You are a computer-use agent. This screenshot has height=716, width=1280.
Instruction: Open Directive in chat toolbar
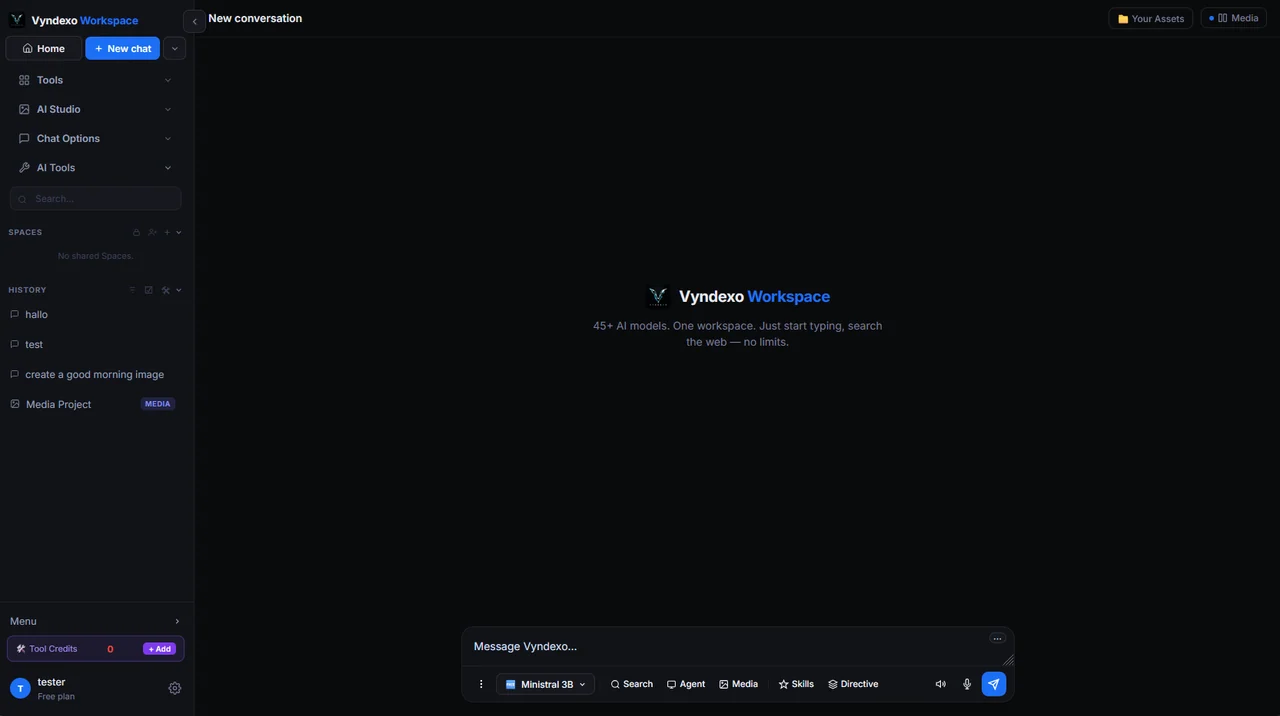click(853, 684)
